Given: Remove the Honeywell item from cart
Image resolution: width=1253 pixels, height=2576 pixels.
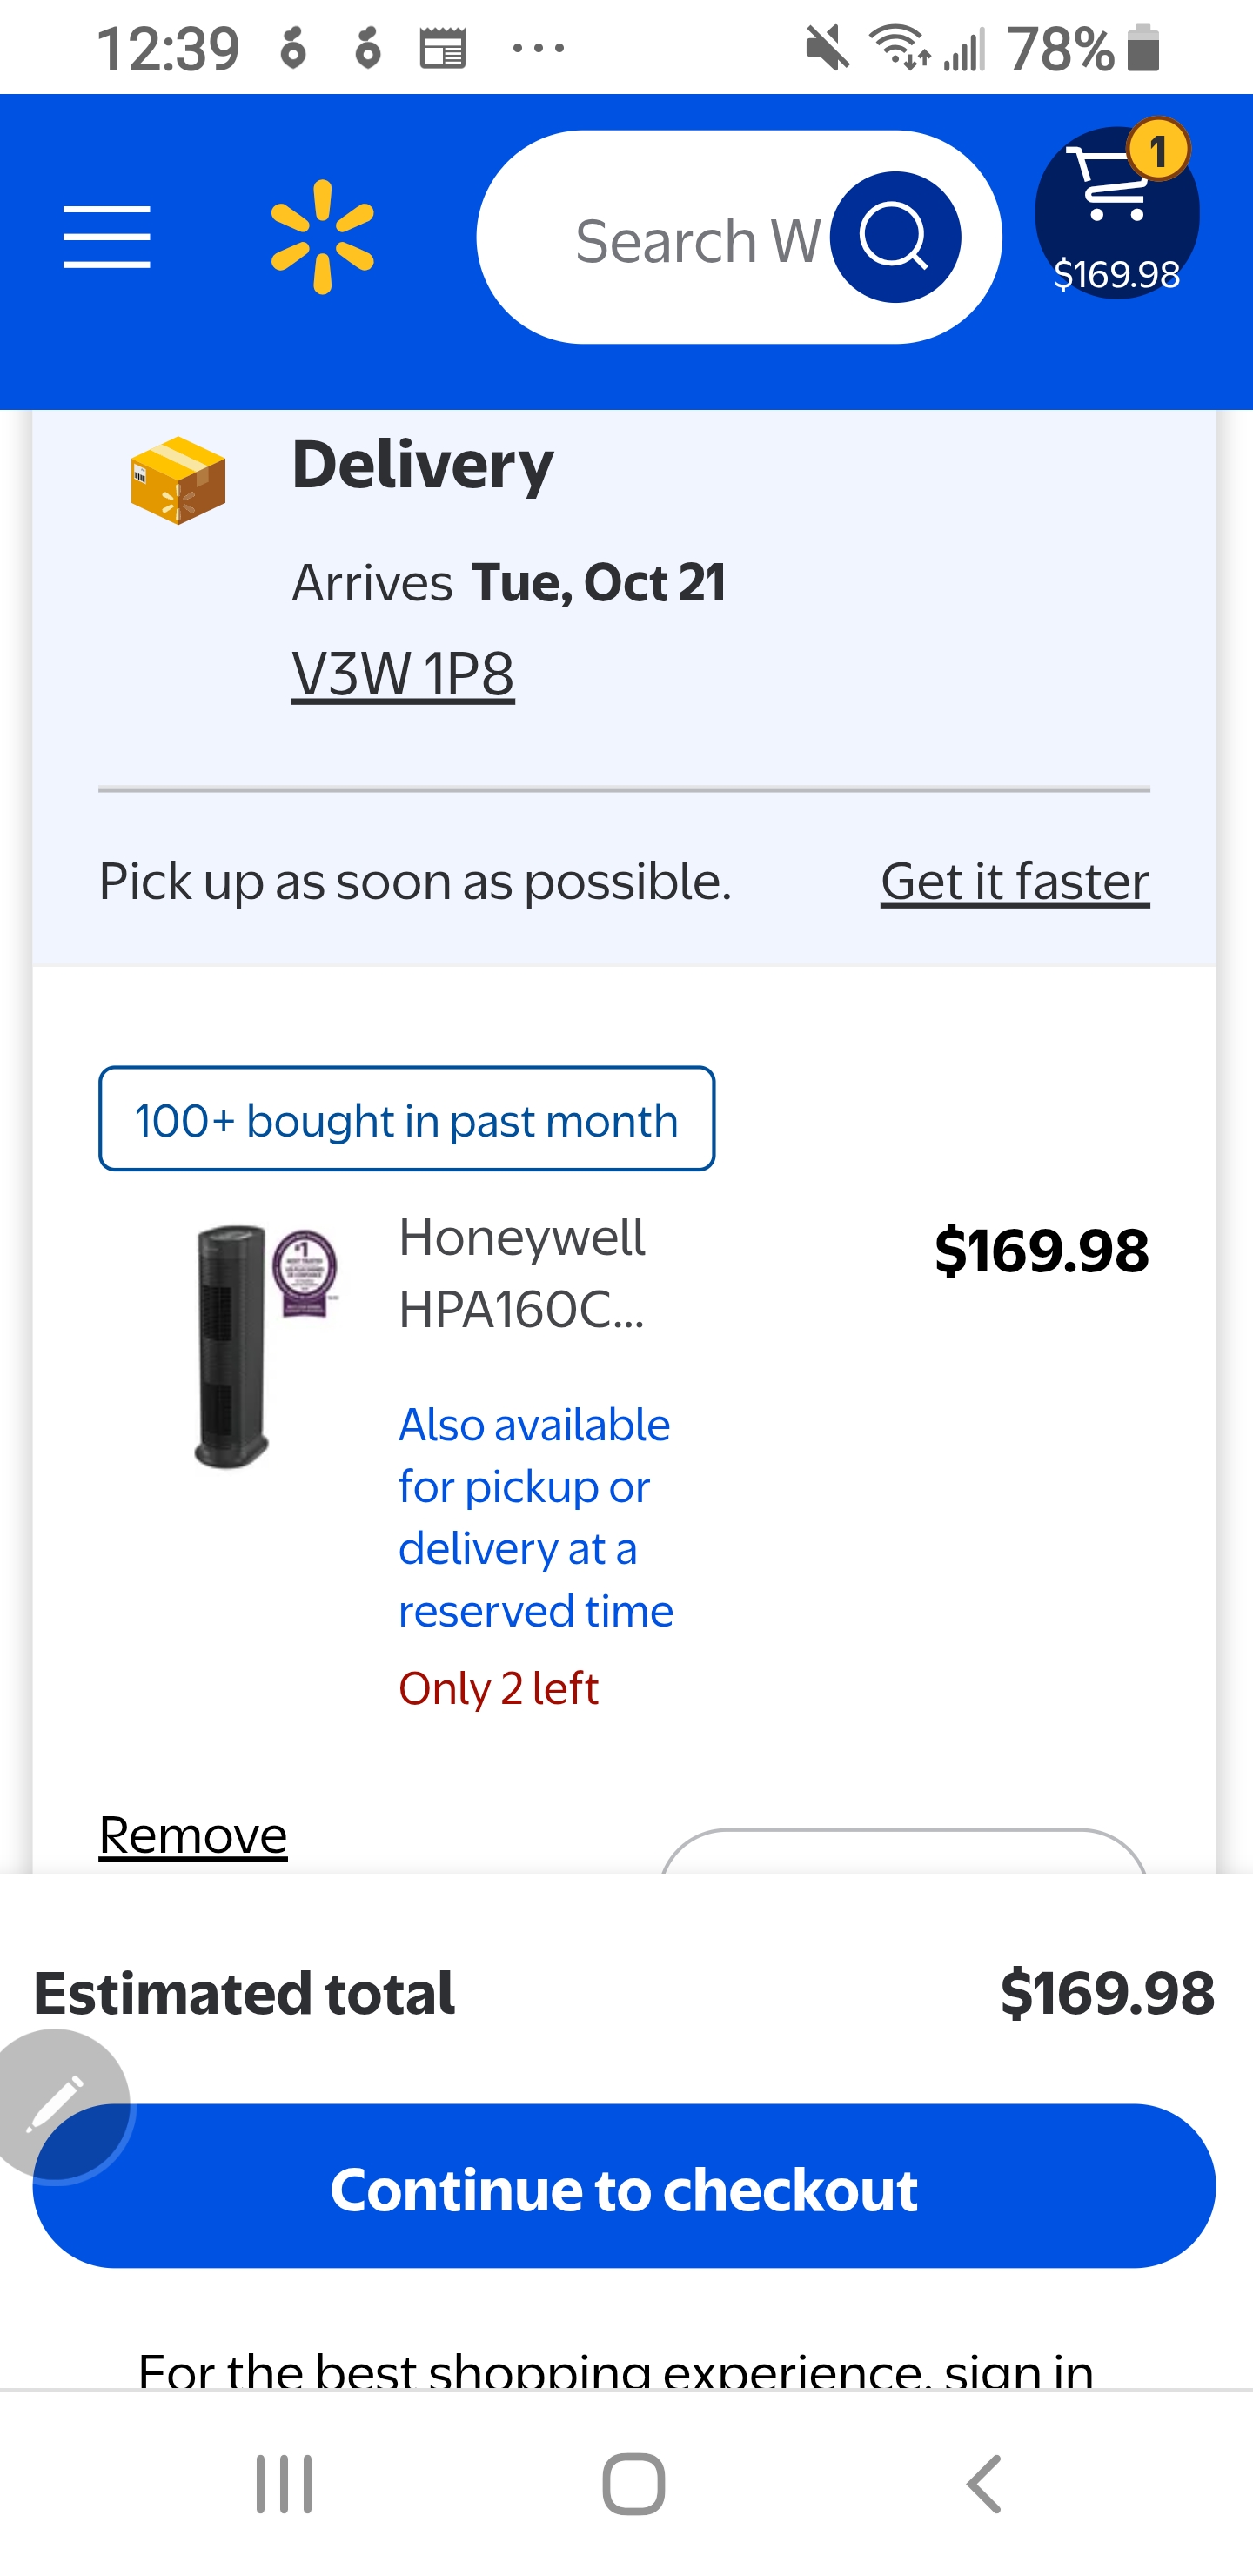Looking at the screenshot, I should click(x=193, y=1834).
